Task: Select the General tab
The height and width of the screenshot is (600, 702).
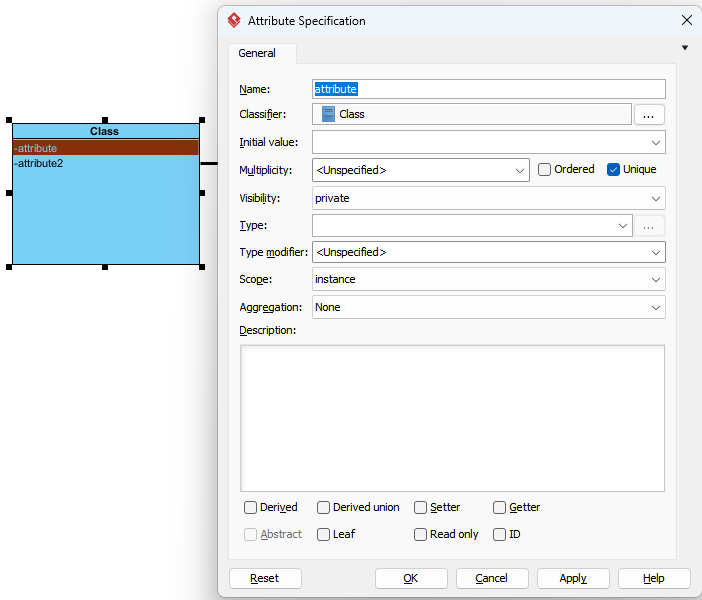Action: [257, 53]
